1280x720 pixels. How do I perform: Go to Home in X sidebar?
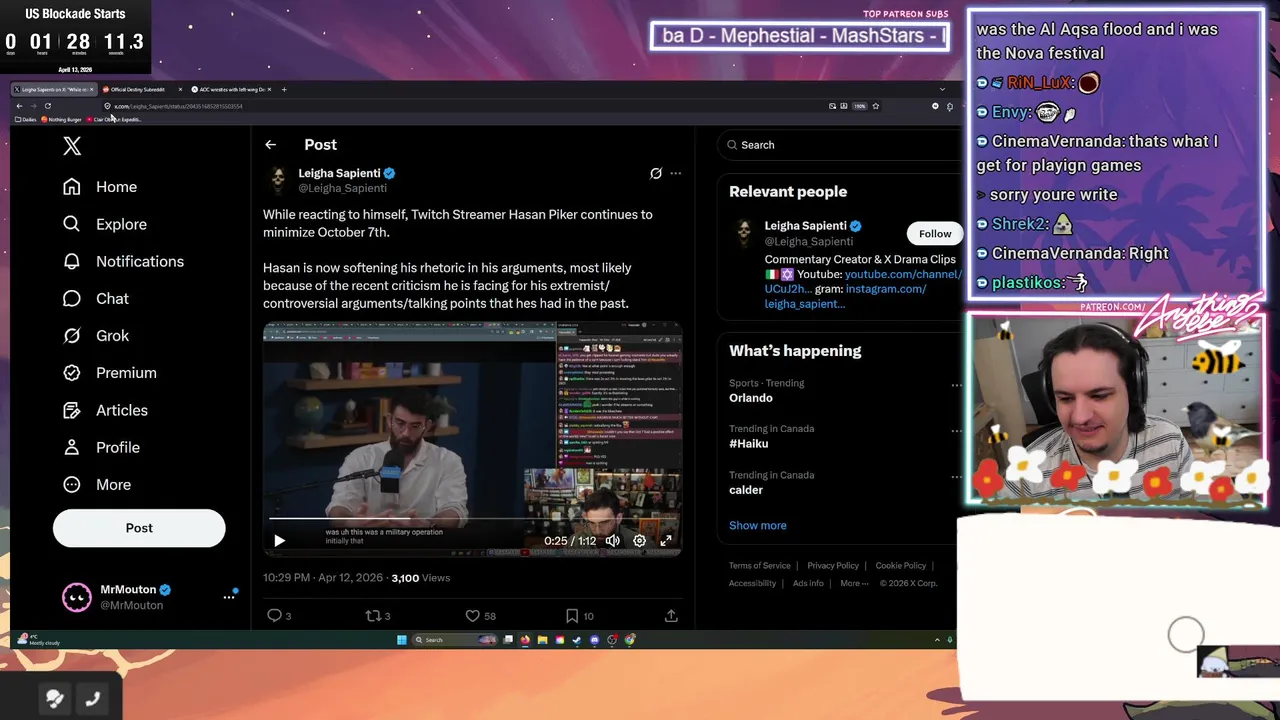(x=100, y=187)
